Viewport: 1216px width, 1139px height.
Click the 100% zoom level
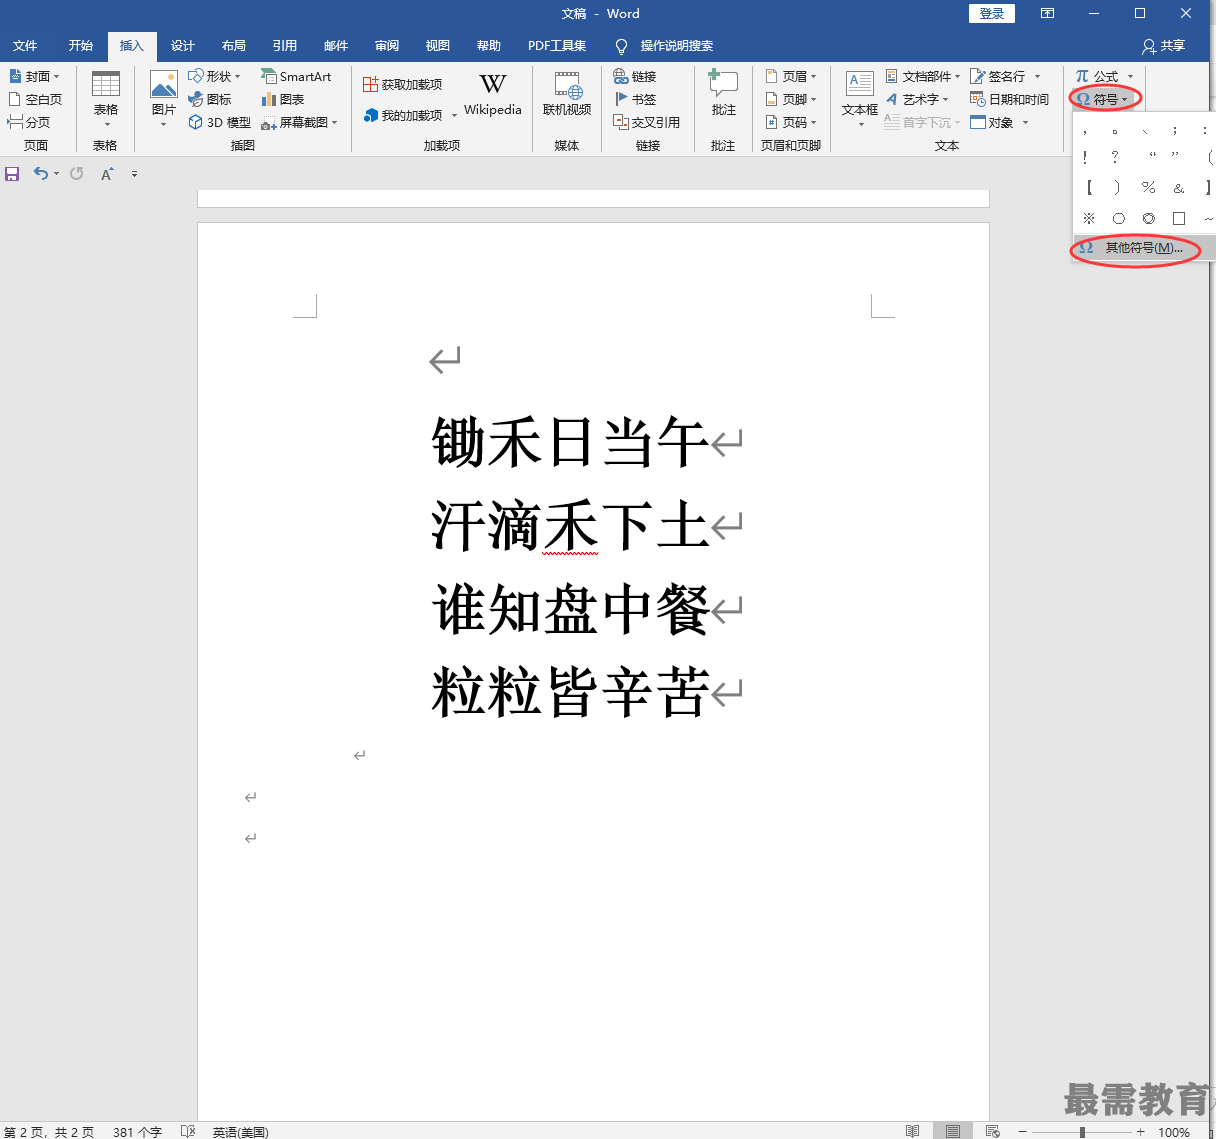pos(1174,1132)
